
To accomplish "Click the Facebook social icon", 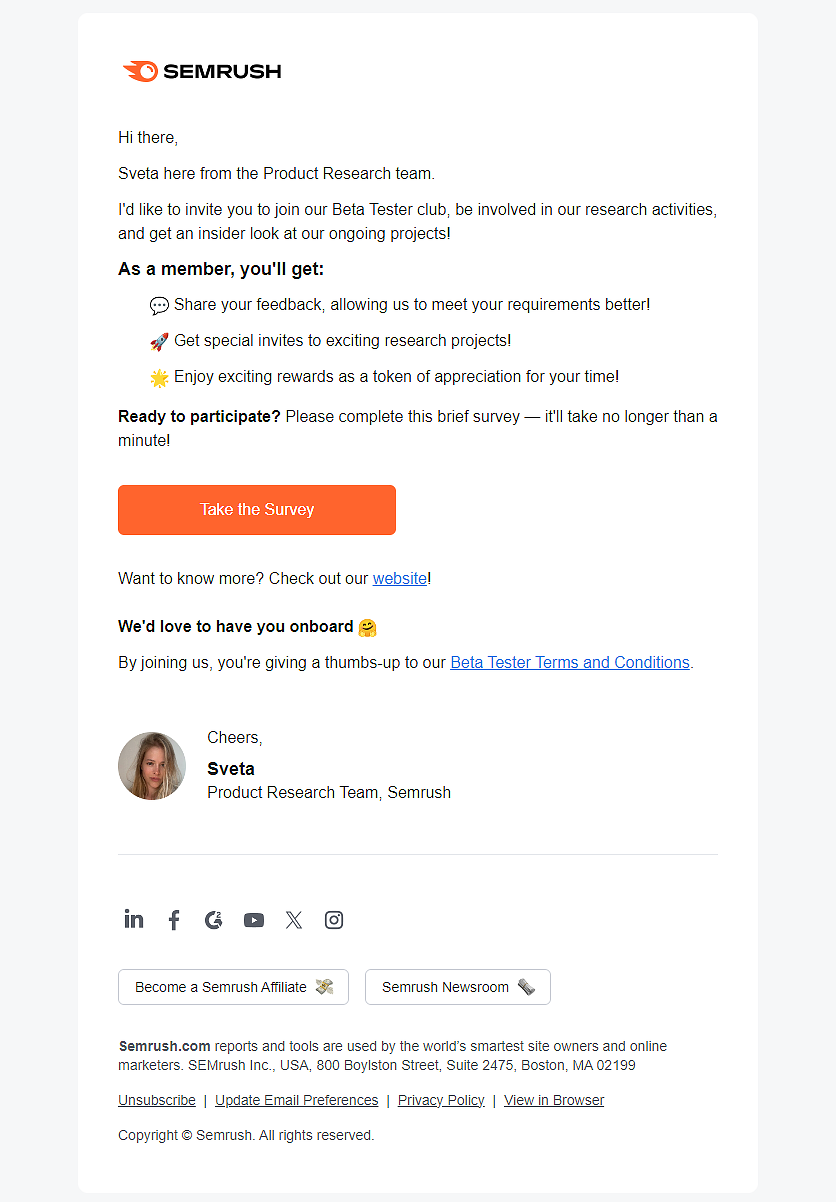I will (174, 919).
